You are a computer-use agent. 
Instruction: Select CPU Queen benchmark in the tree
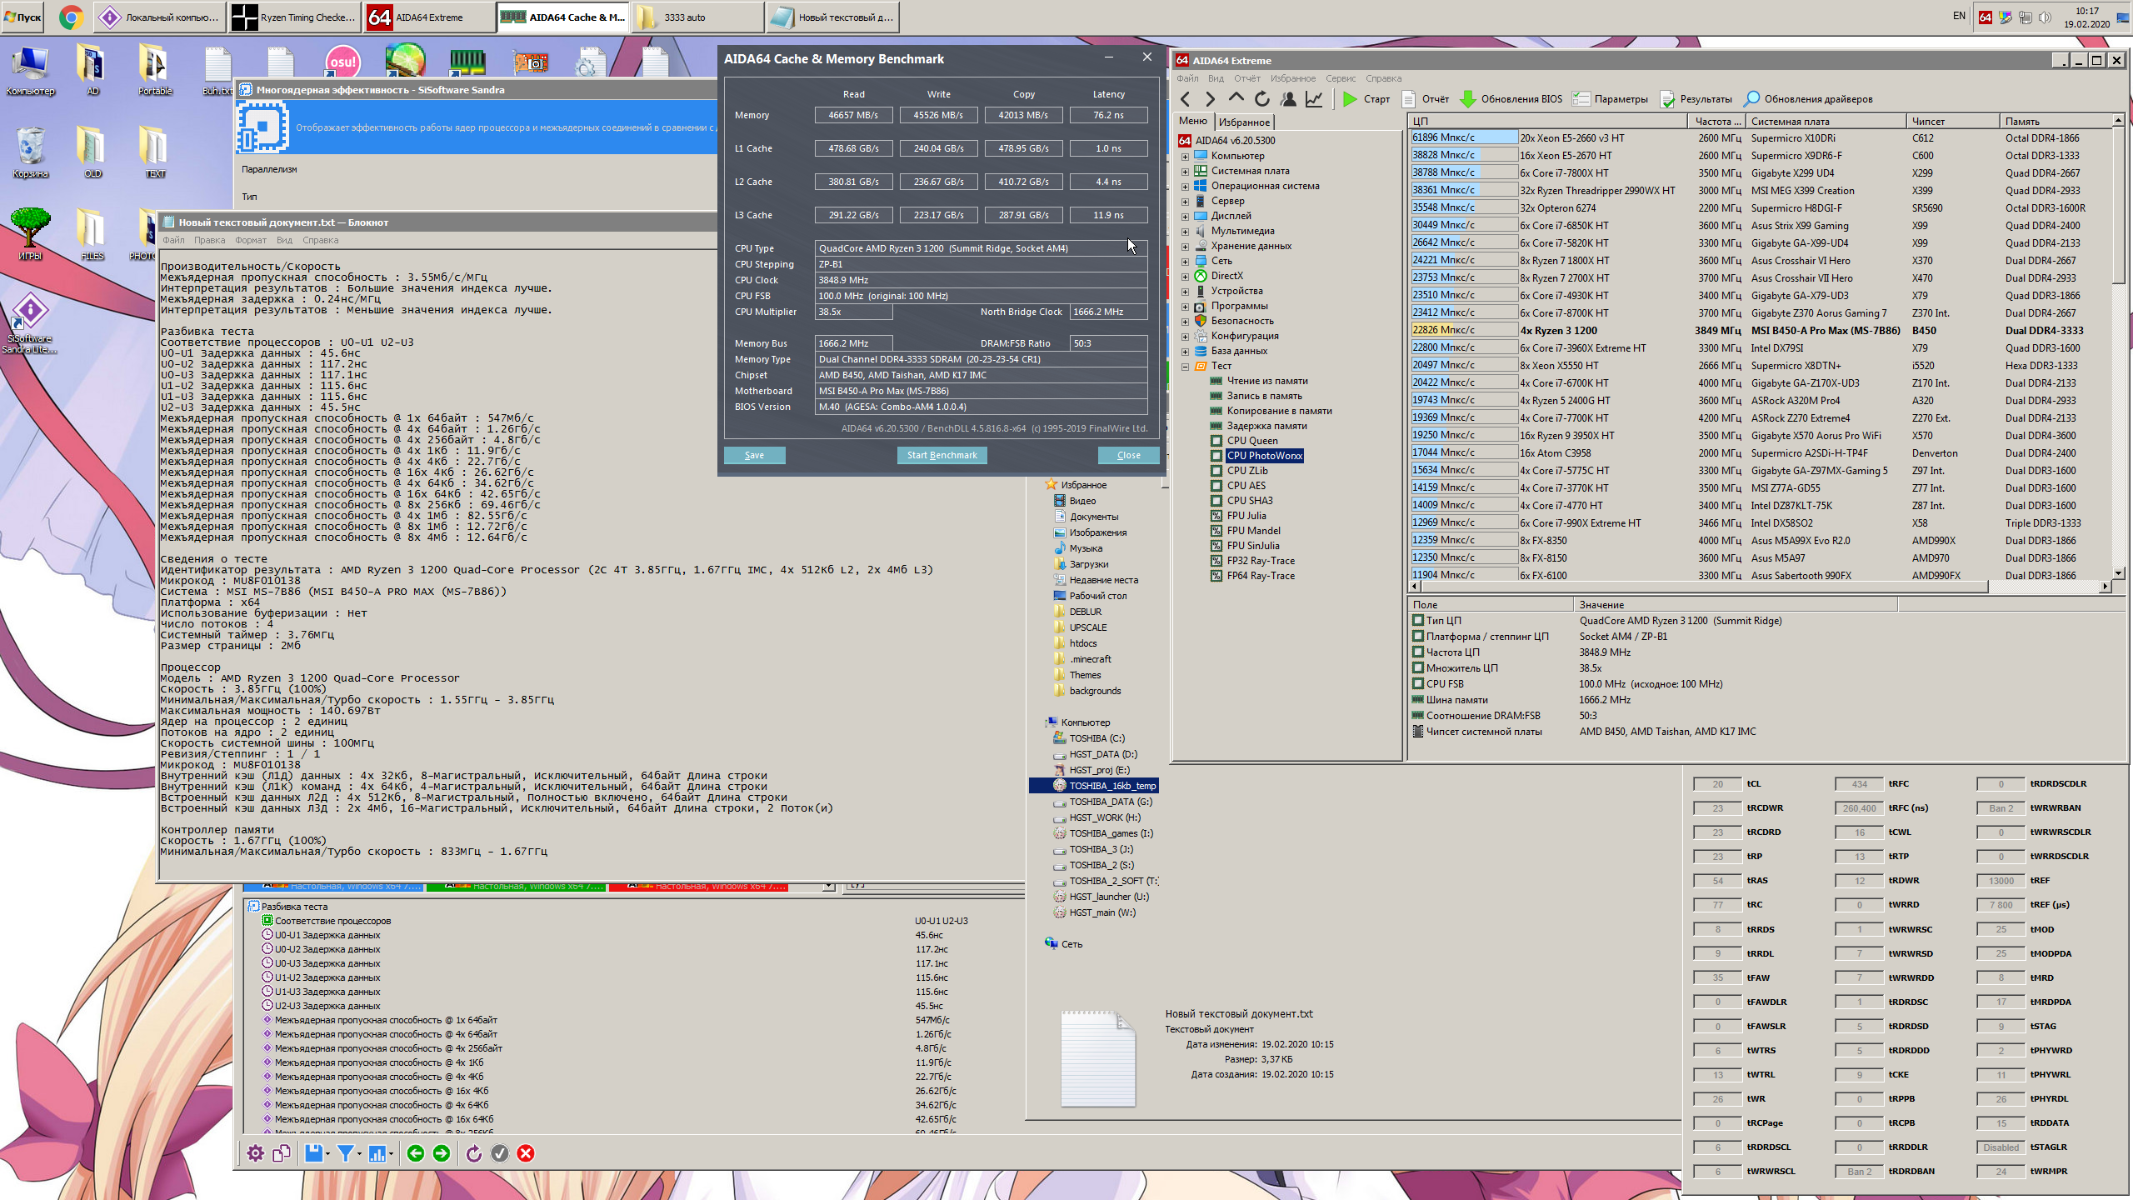click(1251, 440)
